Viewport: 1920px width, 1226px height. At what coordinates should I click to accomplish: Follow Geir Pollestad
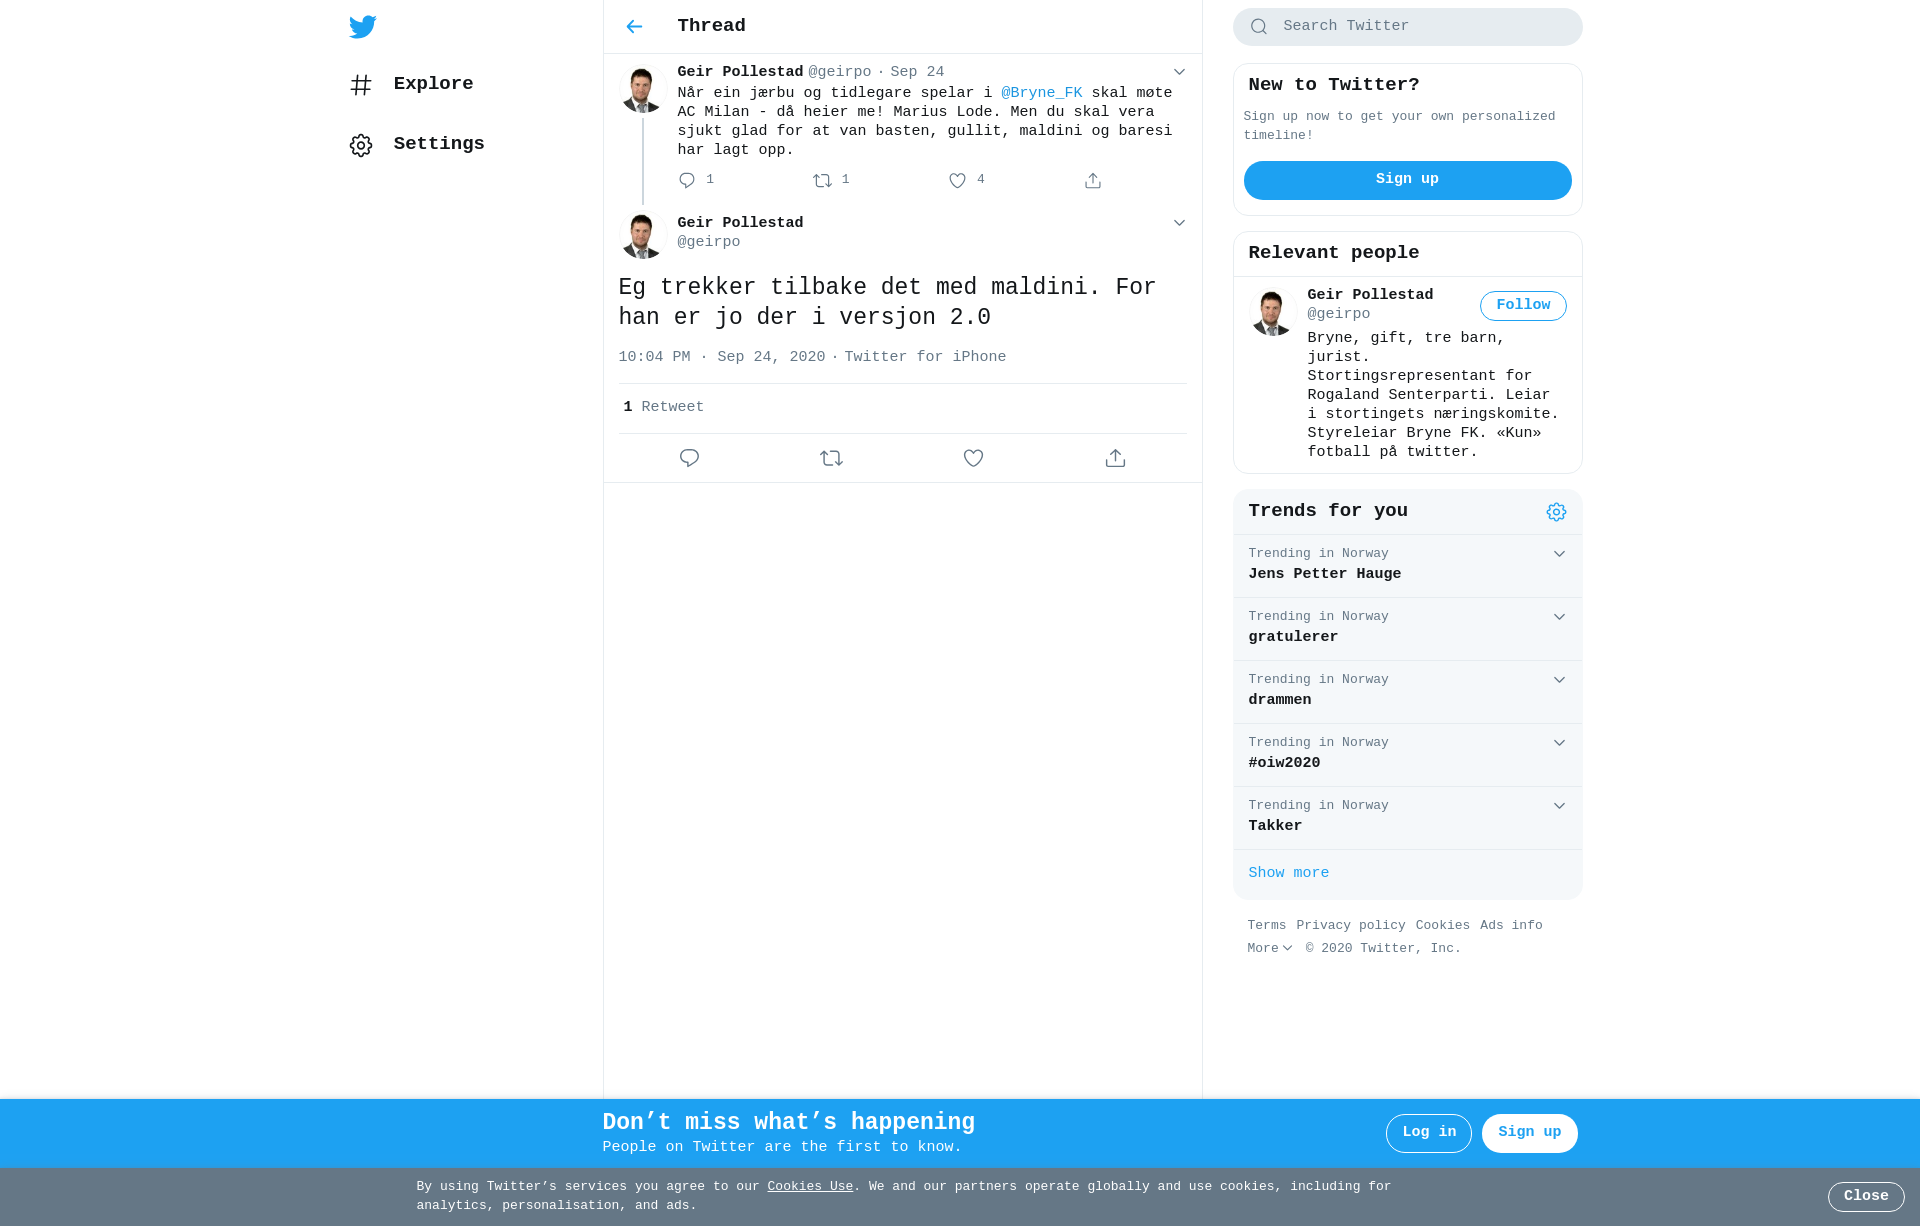pos(1523,306)
